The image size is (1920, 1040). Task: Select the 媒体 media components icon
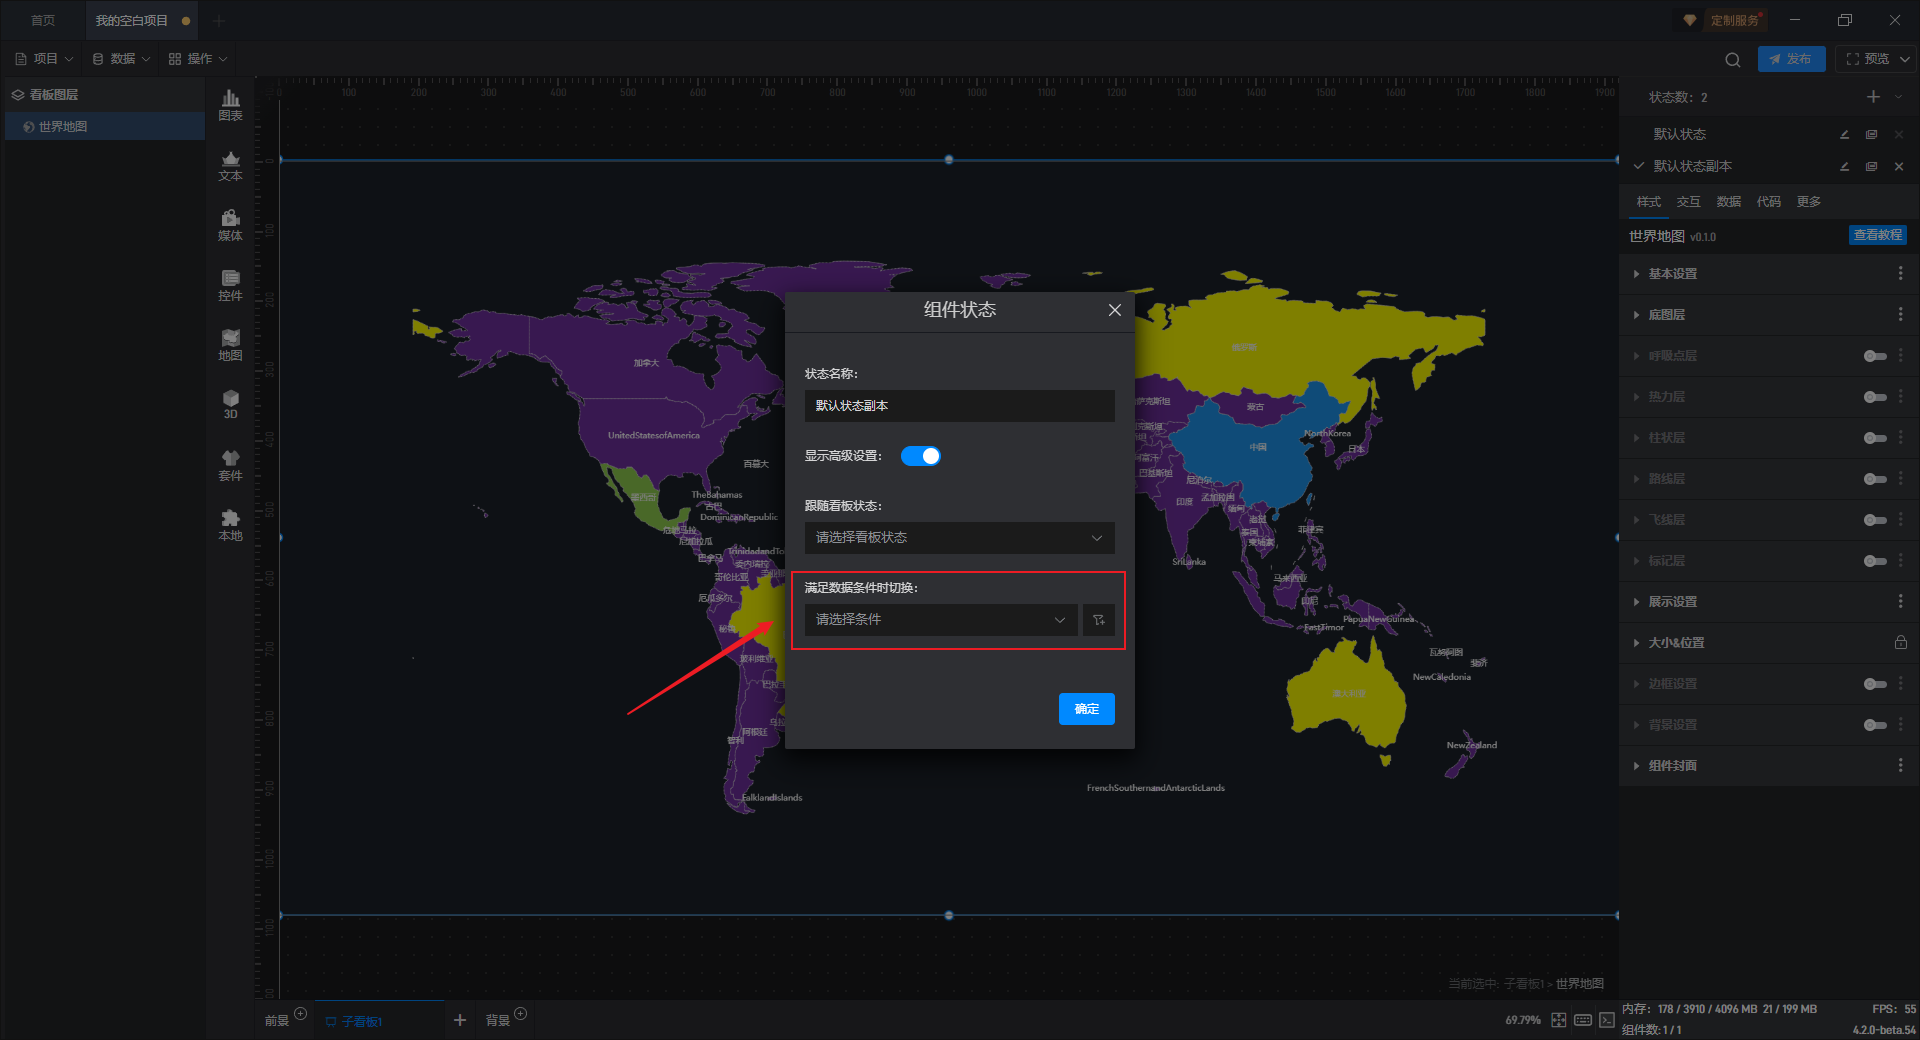tap(230, 224)
